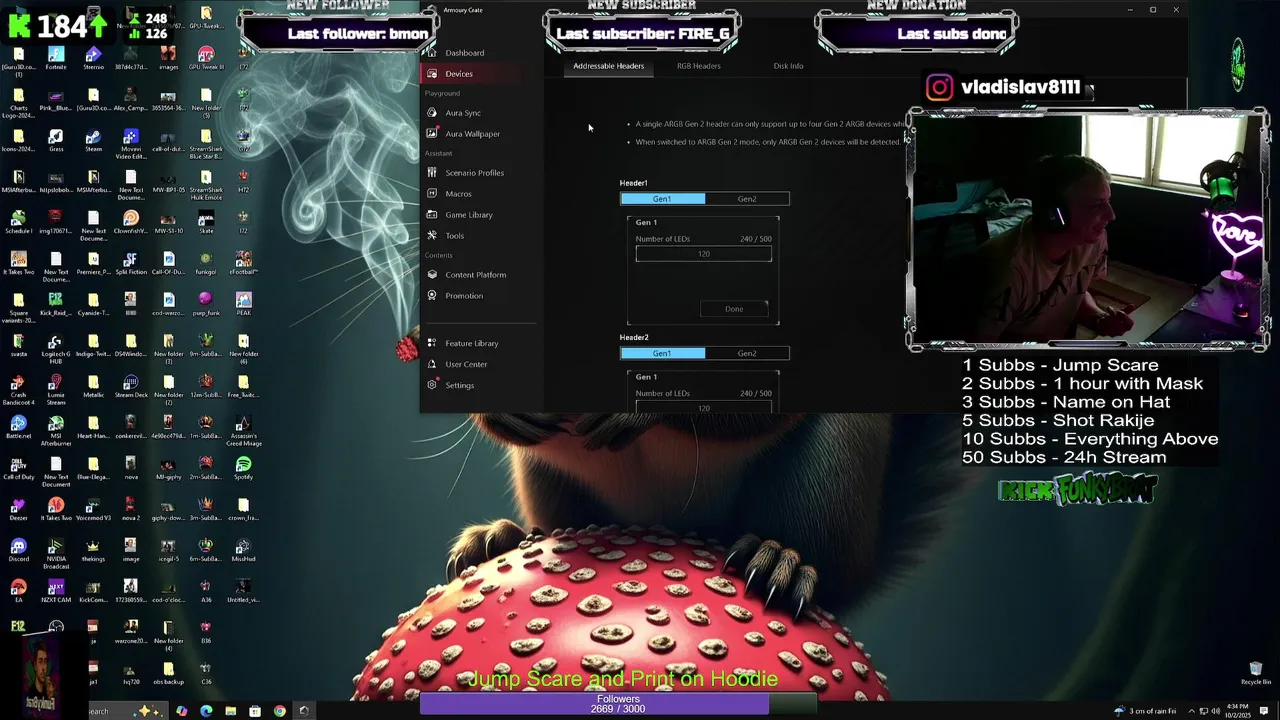Open Game Library

coord(468,215)
